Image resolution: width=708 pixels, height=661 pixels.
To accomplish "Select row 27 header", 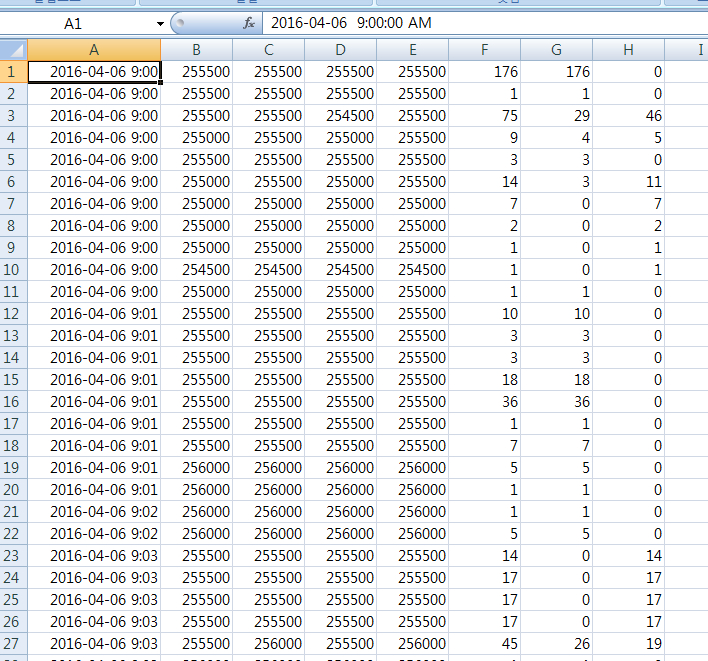I will (13, 643).
